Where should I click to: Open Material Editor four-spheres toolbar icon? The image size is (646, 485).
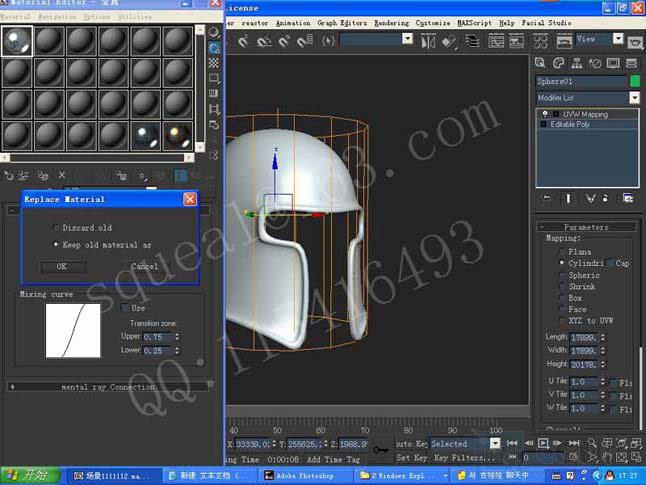pyautogui.click(x=540, y=41)
